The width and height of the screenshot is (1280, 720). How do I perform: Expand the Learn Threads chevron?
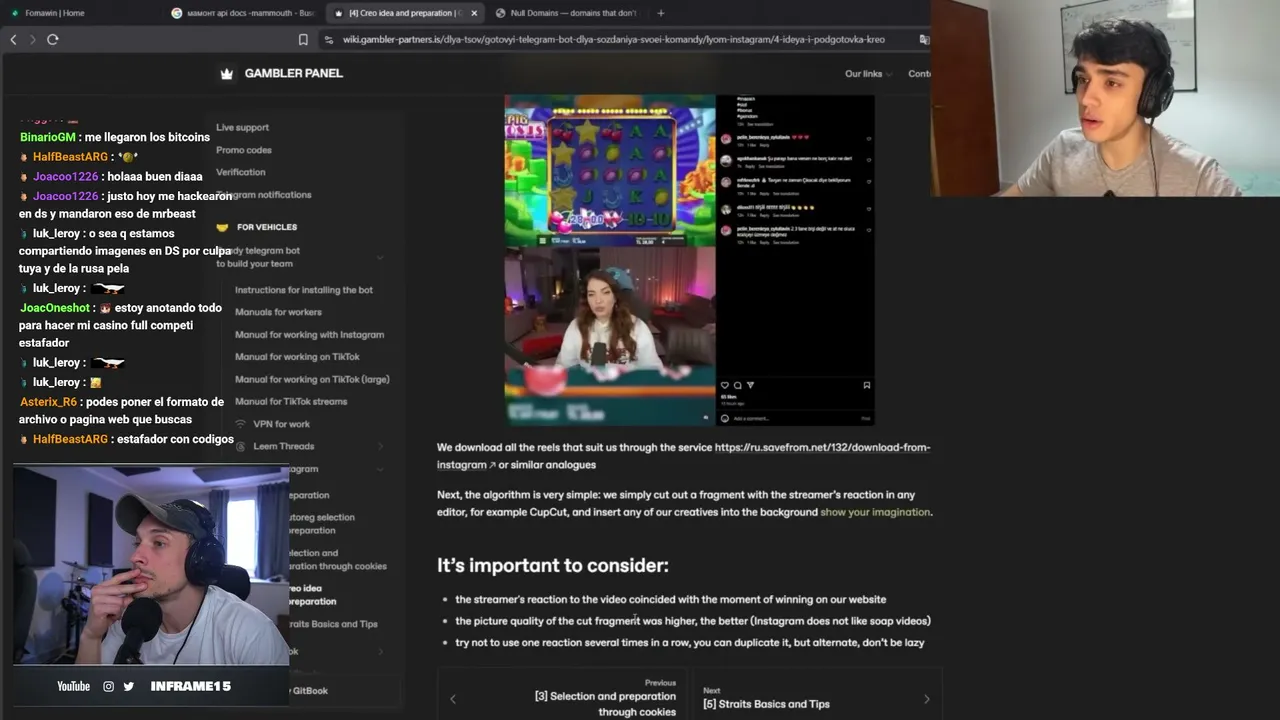[x=380, y=446]
